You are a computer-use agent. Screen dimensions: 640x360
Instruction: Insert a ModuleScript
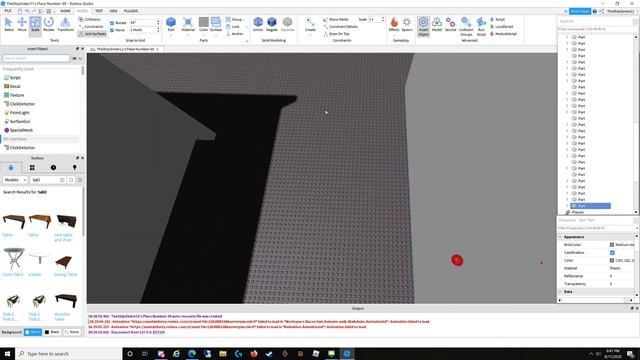(503, 34)
